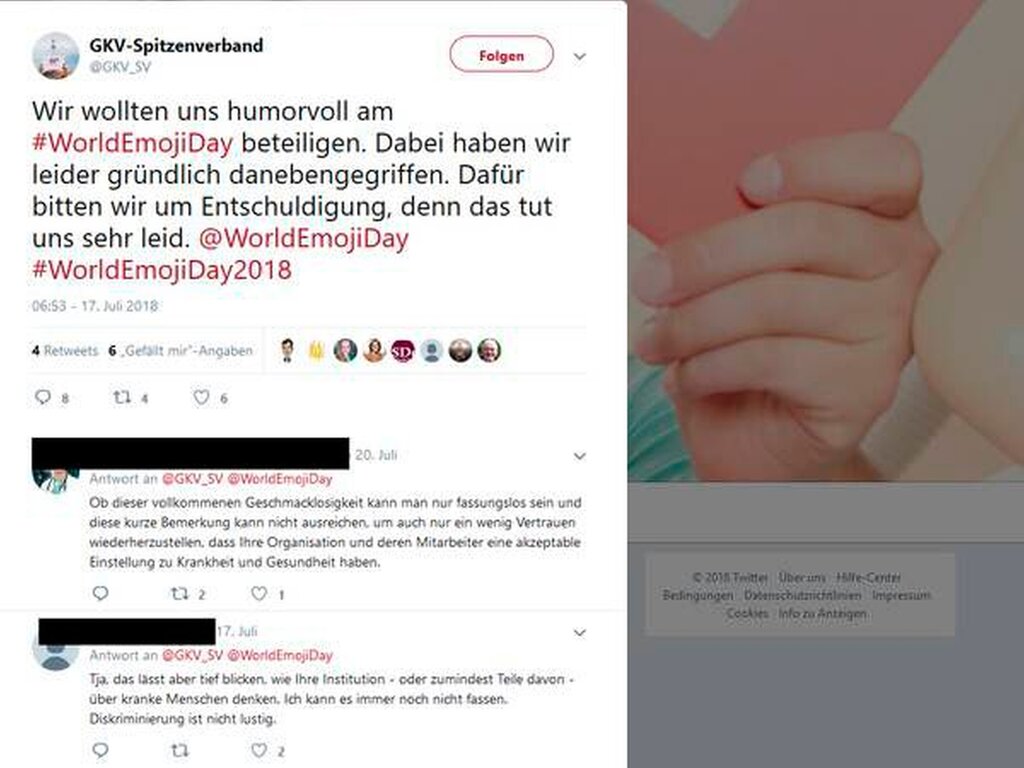Like the second reply dated 17. Juli
Screen dimensions: 1024x768
coord(259,750)
